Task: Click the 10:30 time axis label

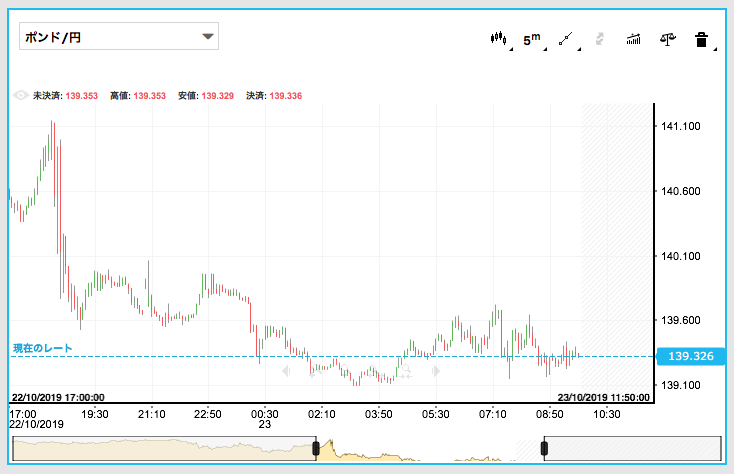Action: pos(607,414)
